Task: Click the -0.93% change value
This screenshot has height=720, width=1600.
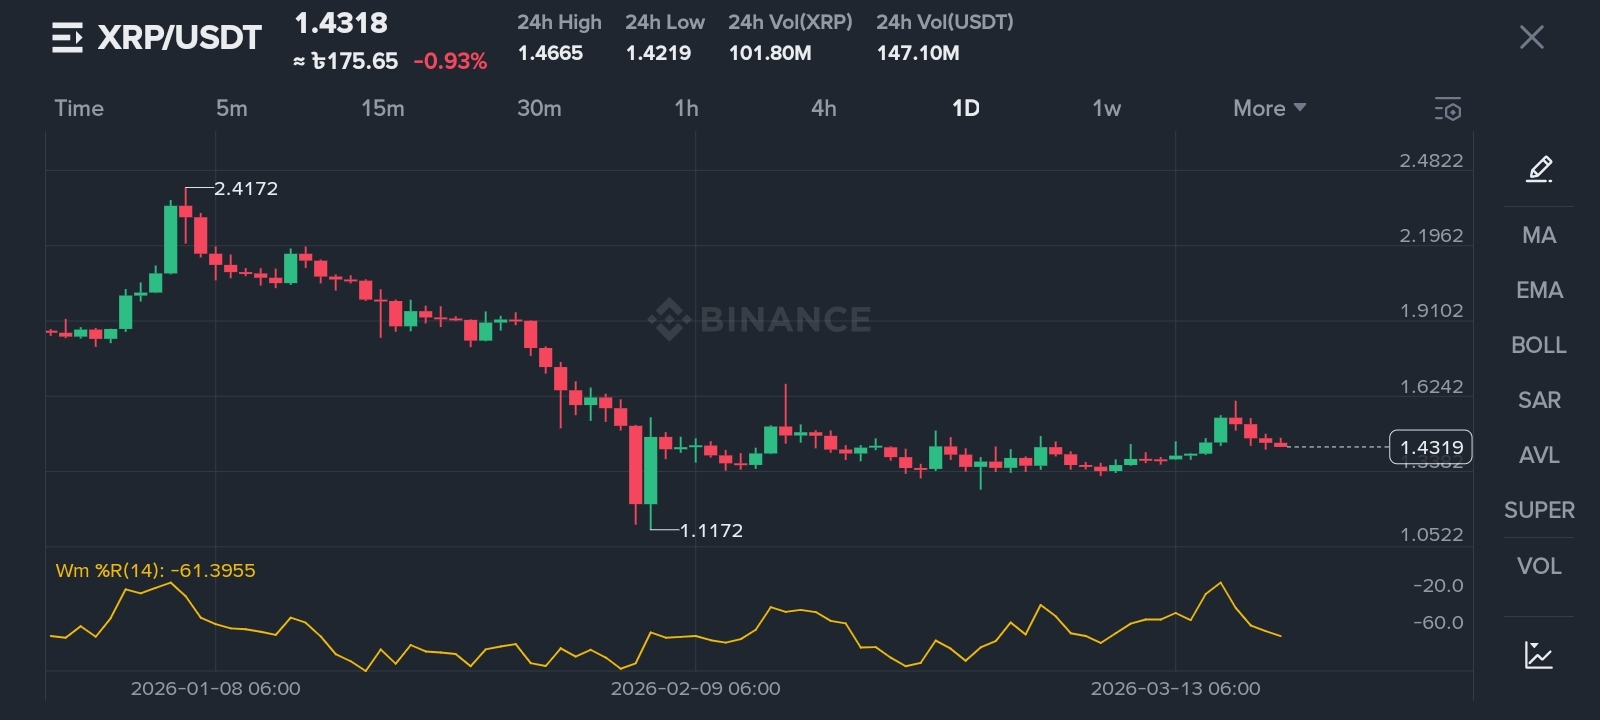Action: click(451, 61)
